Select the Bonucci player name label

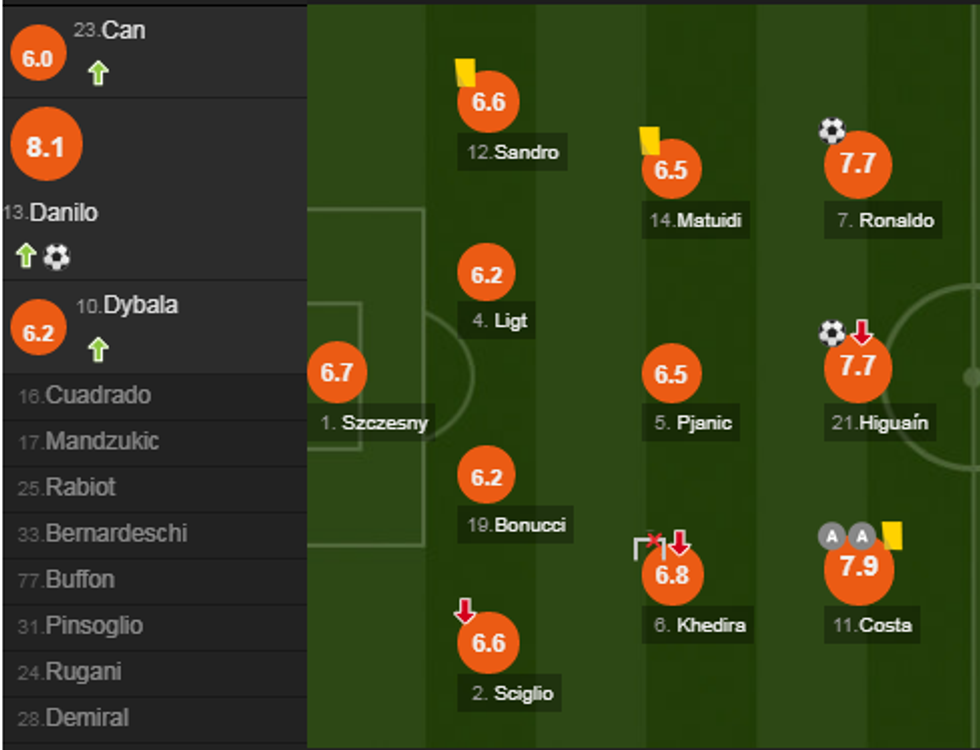click(x=530, y=524)
